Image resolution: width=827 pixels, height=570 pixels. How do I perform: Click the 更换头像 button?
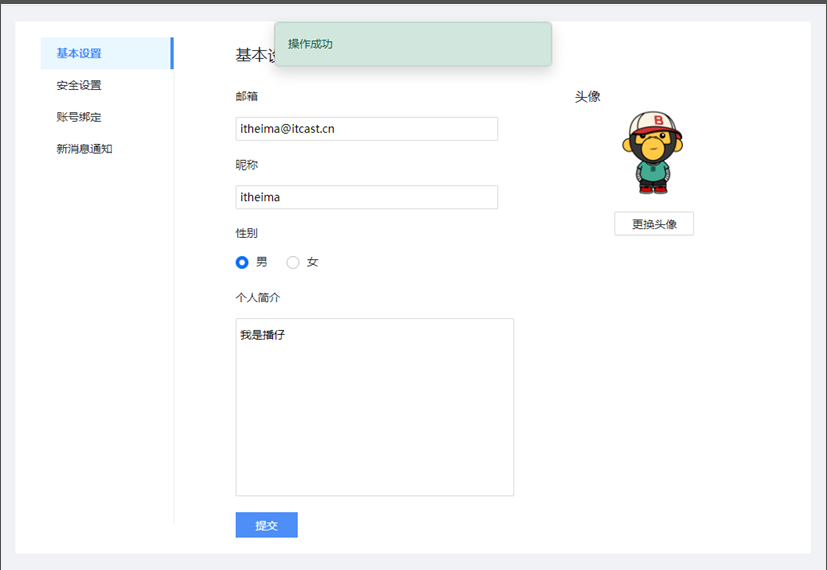[654, 224]
